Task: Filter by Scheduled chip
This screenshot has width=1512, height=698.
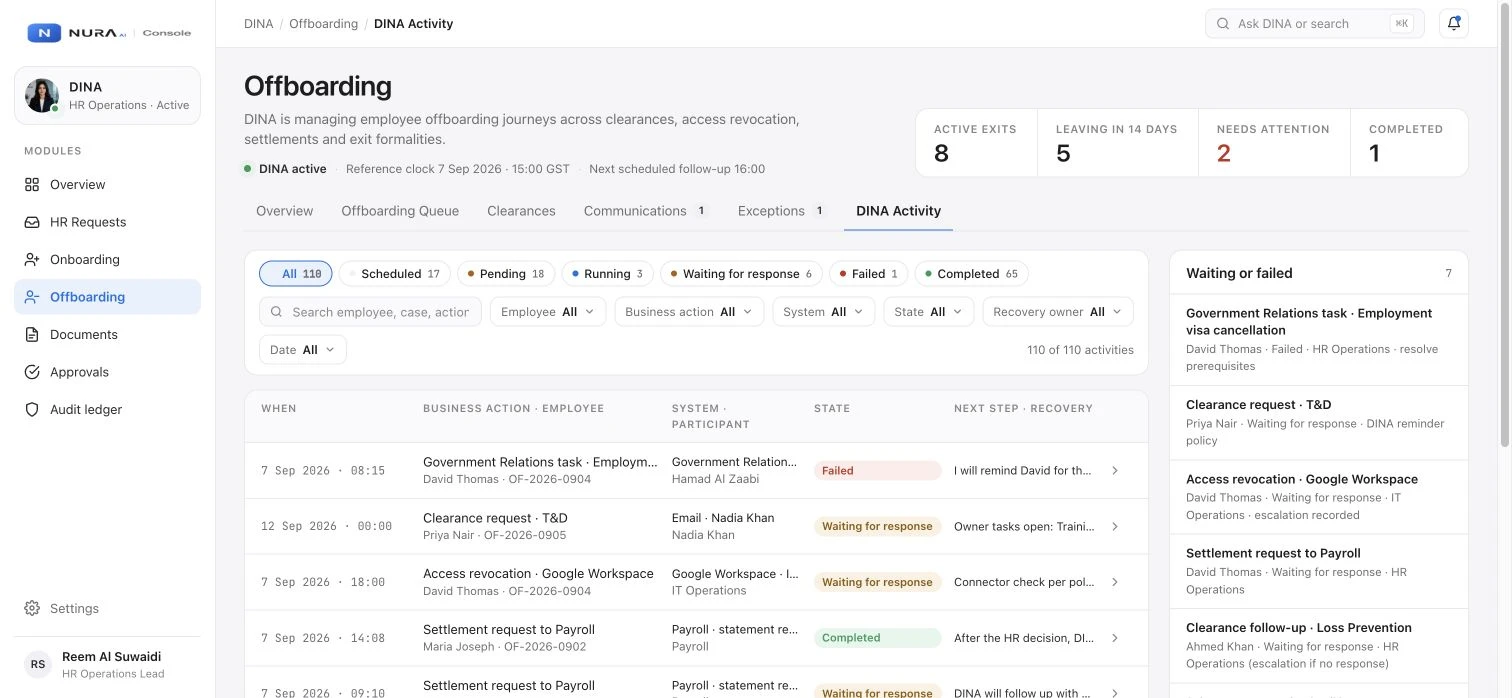Action: (395, 274)
